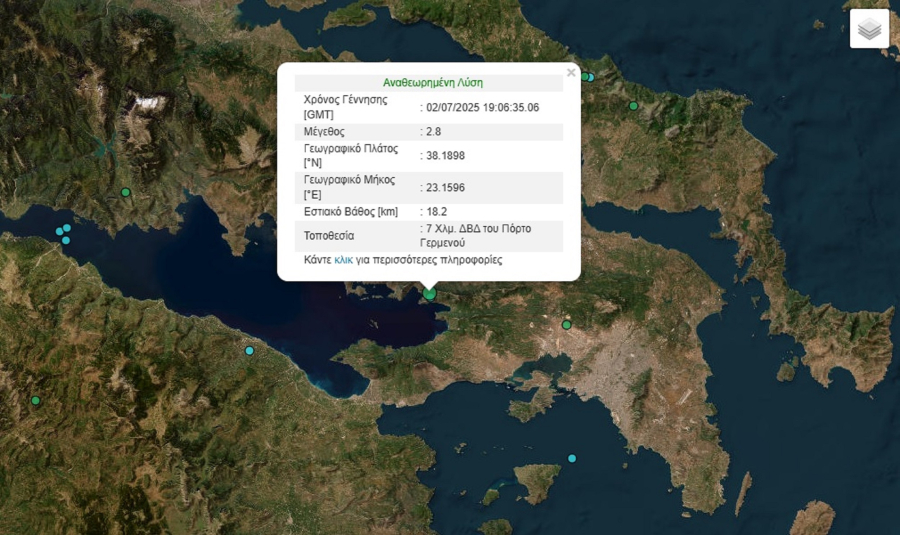900x535 pixels.
Task: Click the cyan marker right of popup's top corner
Action: pyautogui.click(x=591, y=77)
